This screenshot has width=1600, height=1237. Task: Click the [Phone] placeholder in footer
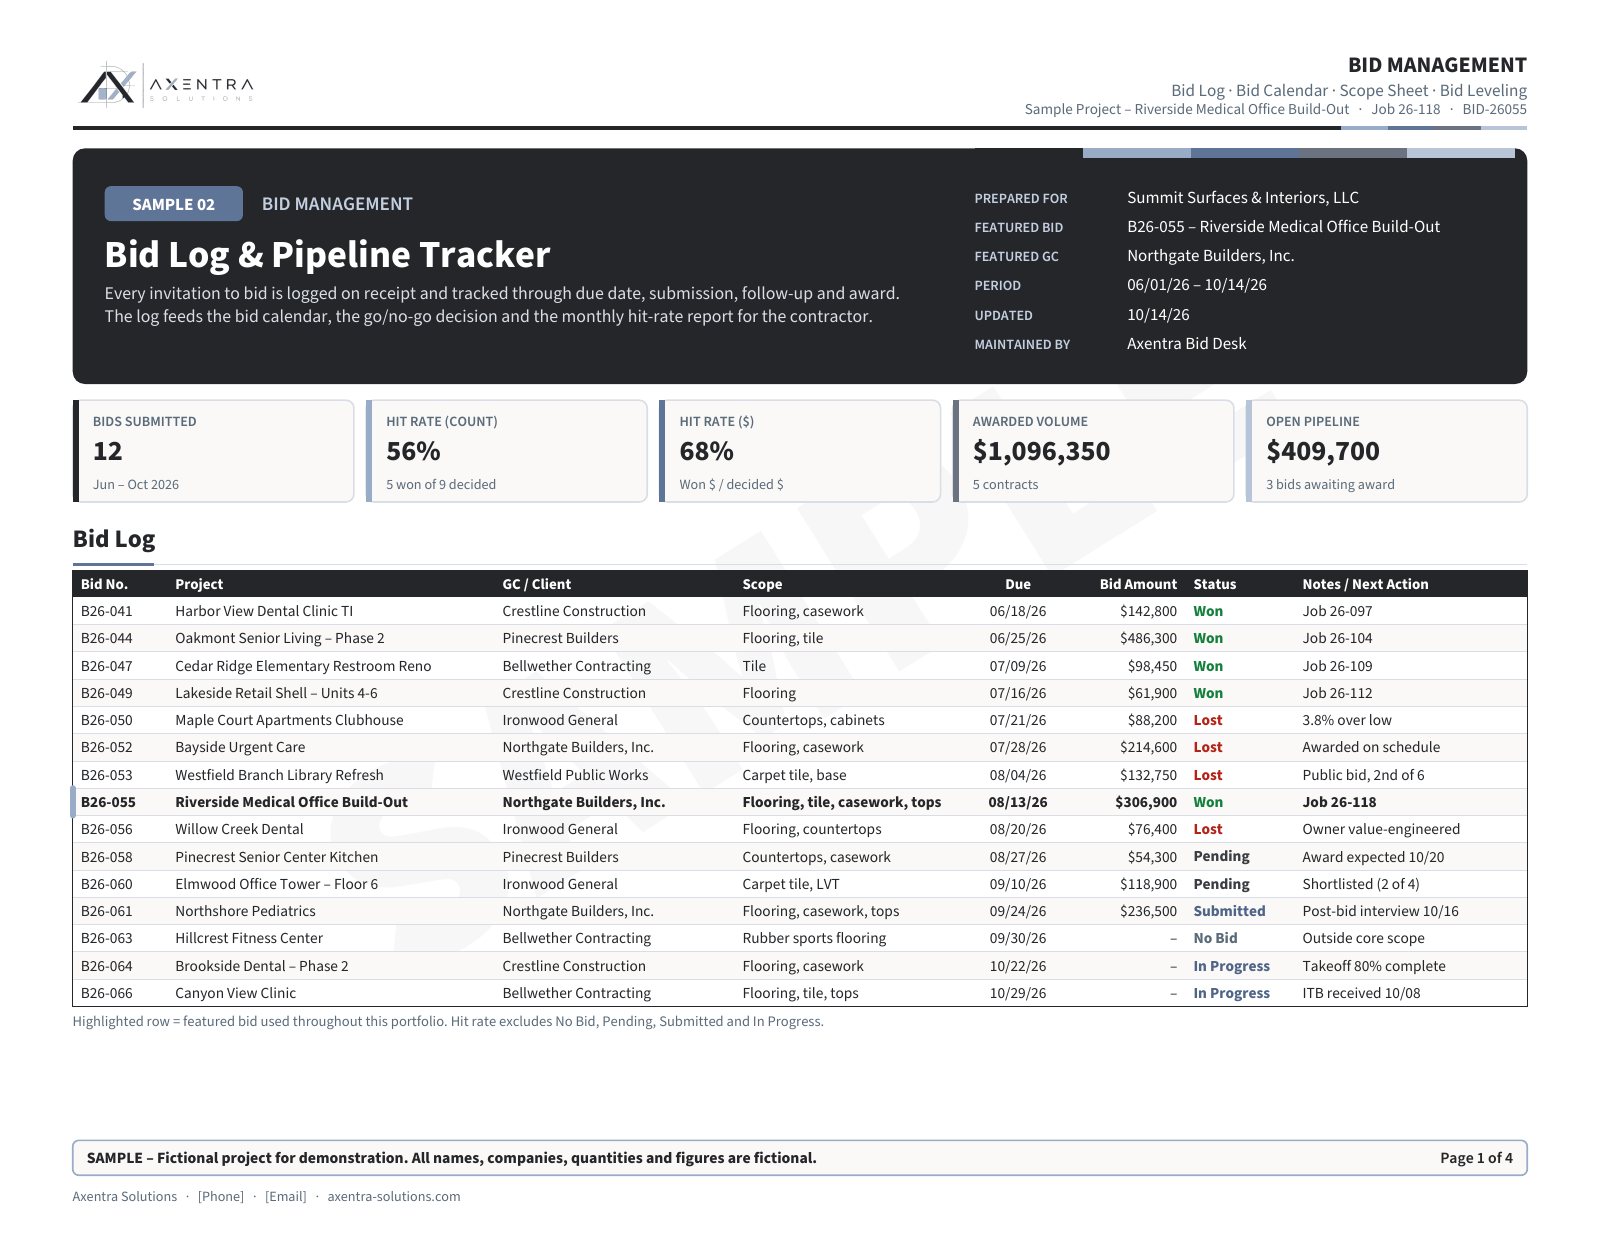pyautogui.click(x=221, y=1196)
